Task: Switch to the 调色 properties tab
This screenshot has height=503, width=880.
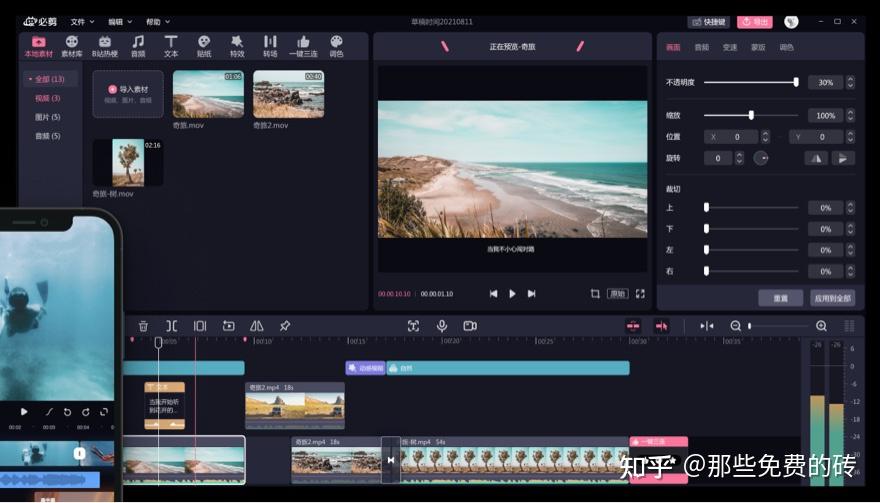Action: (786, 48)
